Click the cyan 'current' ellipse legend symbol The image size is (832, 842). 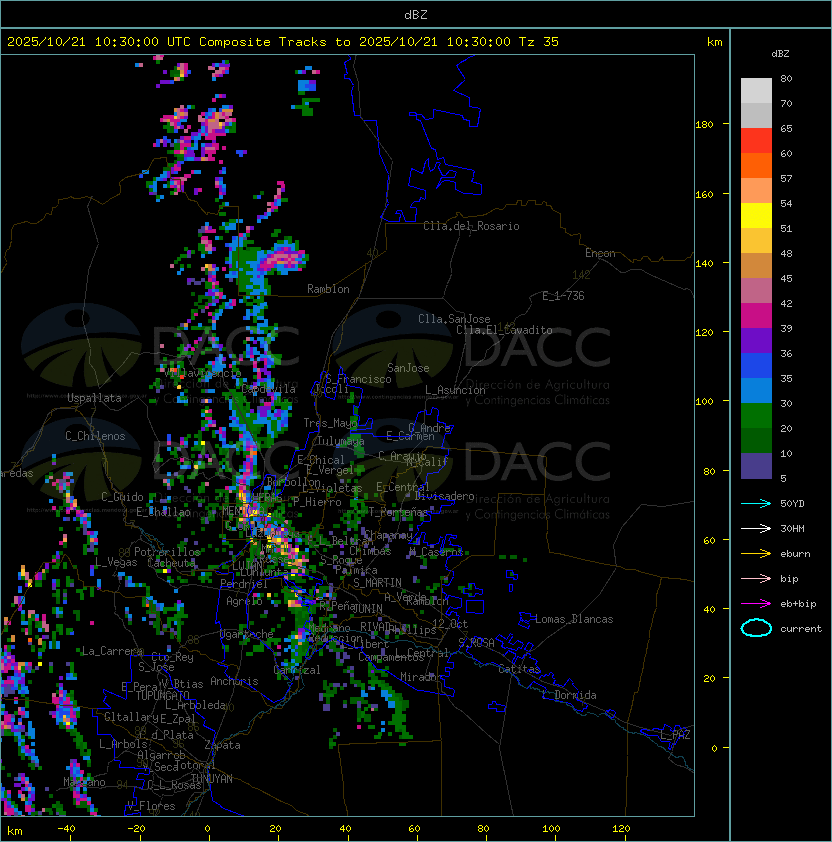[756, 628]
